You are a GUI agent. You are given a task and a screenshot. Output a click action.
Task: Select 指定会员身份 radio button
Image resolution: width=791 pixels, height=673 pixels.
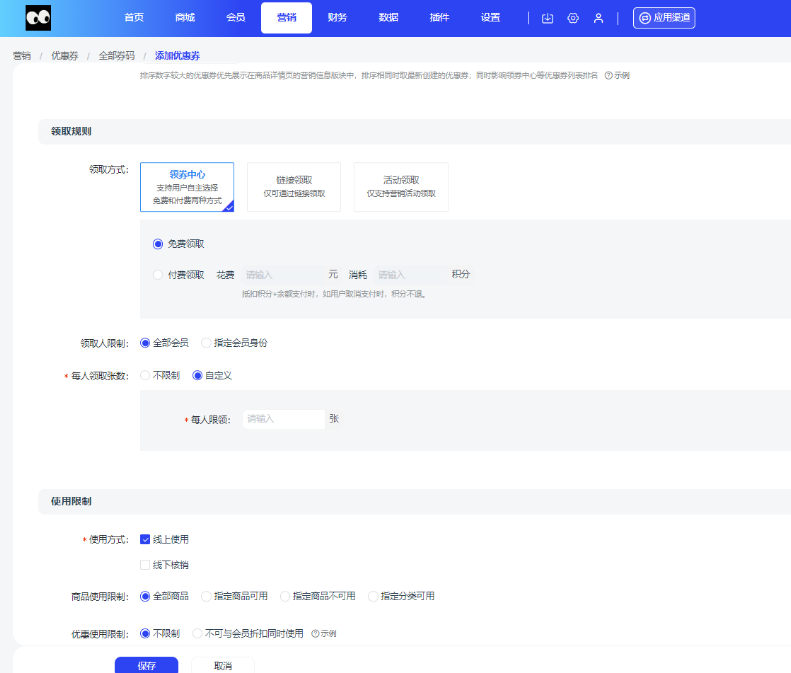(x=206, y=343)
